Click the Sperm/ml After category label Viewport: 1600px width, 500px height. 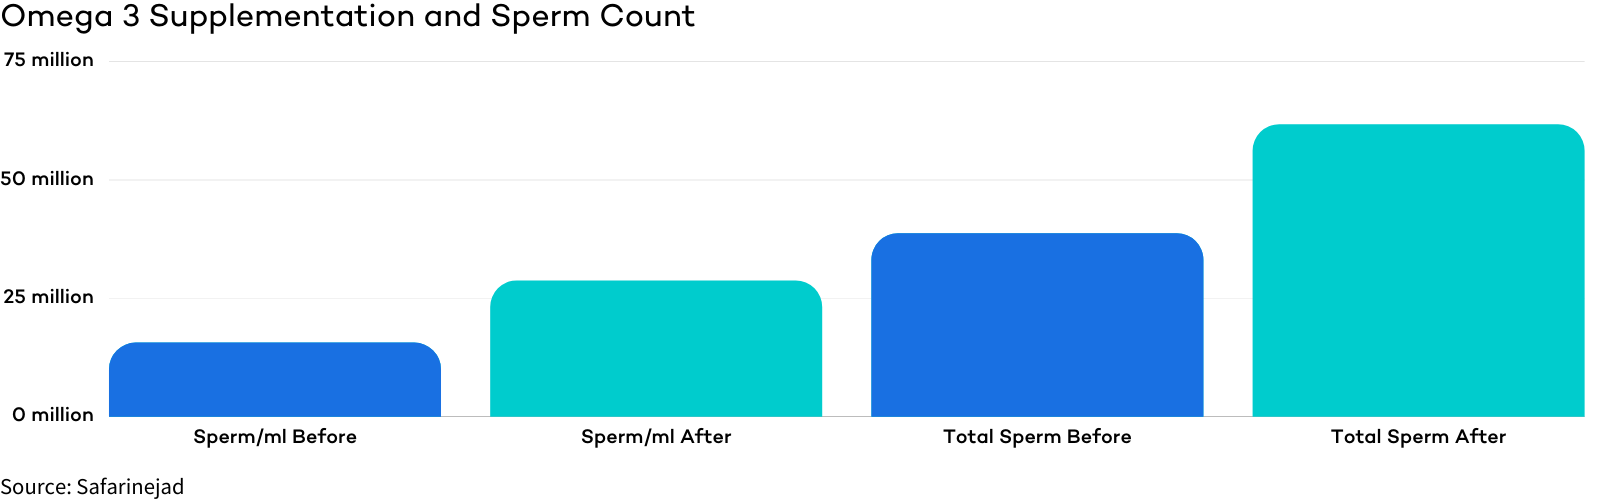pos(656,437)
